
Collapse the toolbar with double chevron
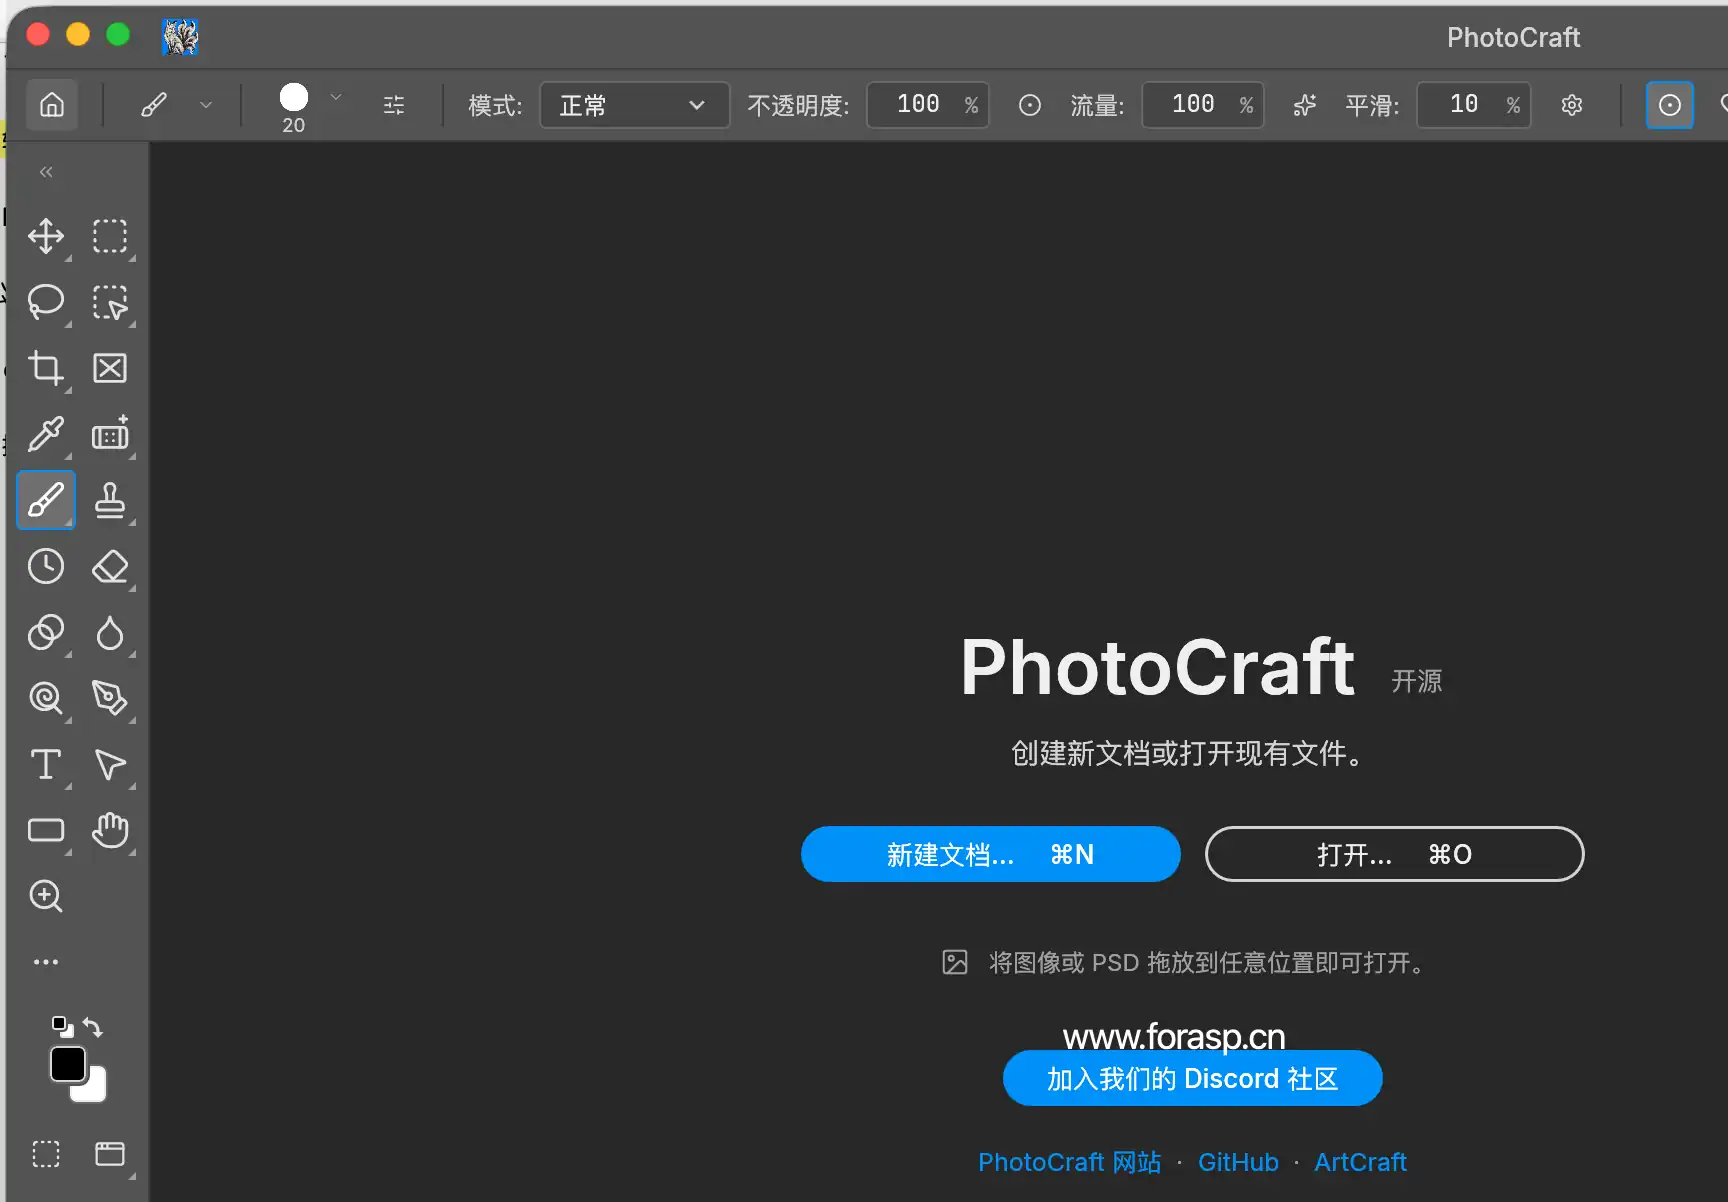(x=46, y=172)
